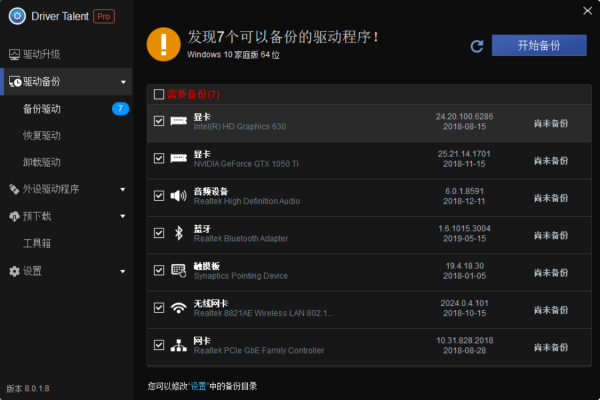
Task: Click the Synaptics Pointing Device name
Action: click(241, 276)
